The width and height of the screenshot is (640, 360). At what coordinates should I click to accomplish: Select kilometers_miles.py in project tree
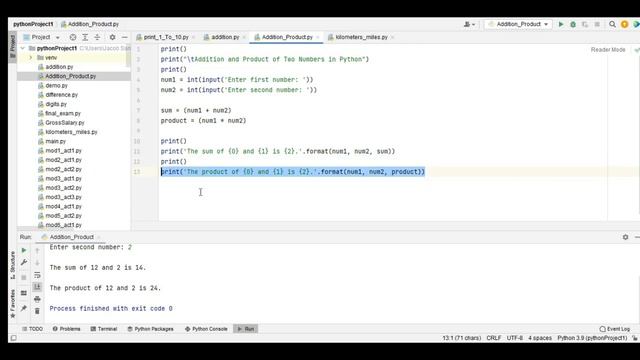click(x=71, y=132)
